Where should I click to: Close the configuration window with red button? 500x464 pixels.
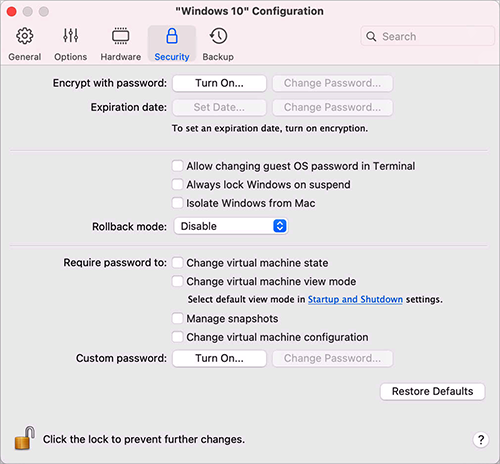(12, 12)
